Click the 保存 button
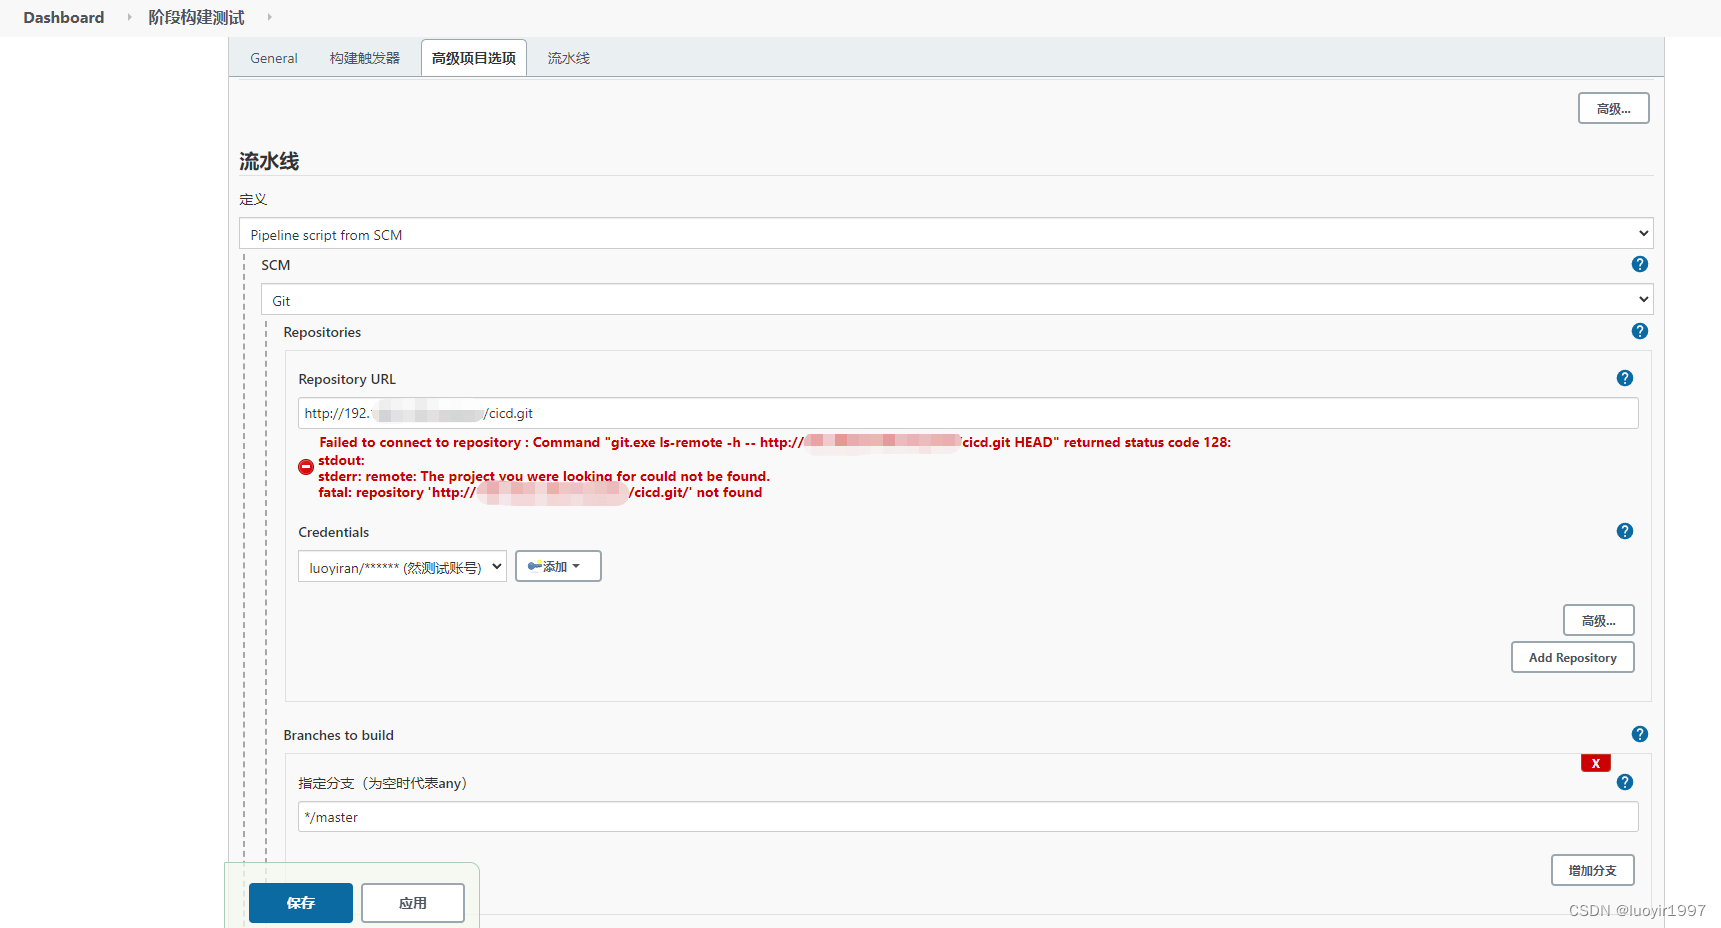 click(x=300, y=903)
